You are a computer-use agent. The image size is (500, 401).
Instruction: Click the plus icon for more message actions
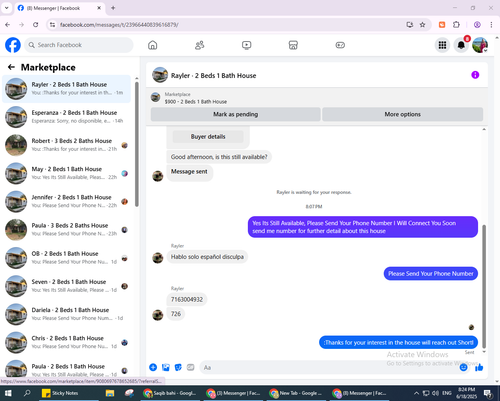[153, 367]
